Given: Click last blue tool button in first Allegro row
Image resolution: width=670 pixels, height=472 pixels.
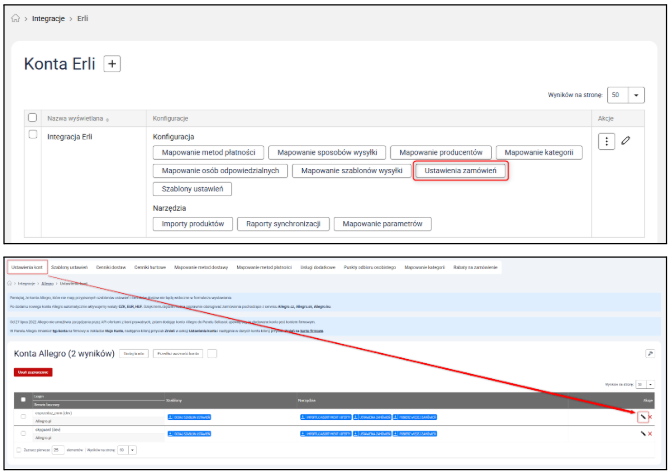Looking at the screenshot, I should point(415,417).
